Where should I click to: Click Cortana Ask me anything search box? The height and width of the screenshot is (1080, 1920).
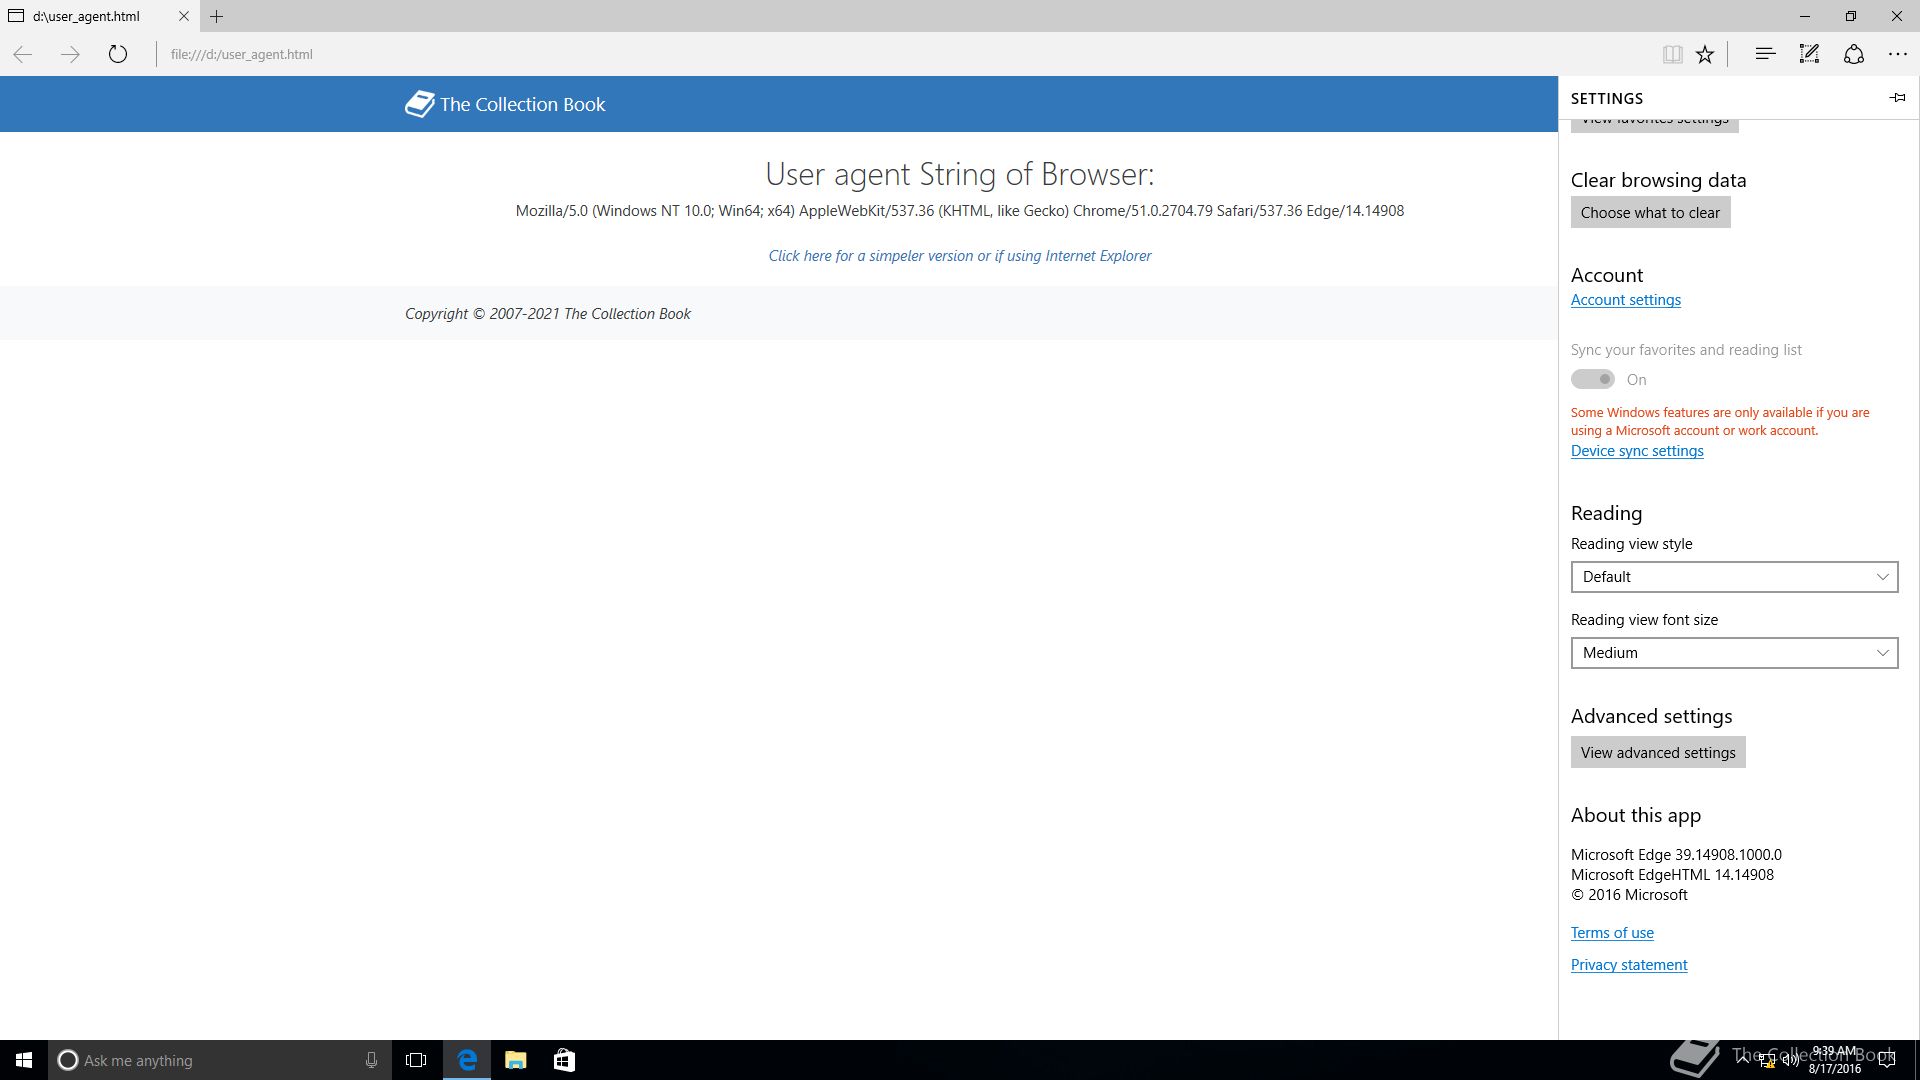[219, 1060]
